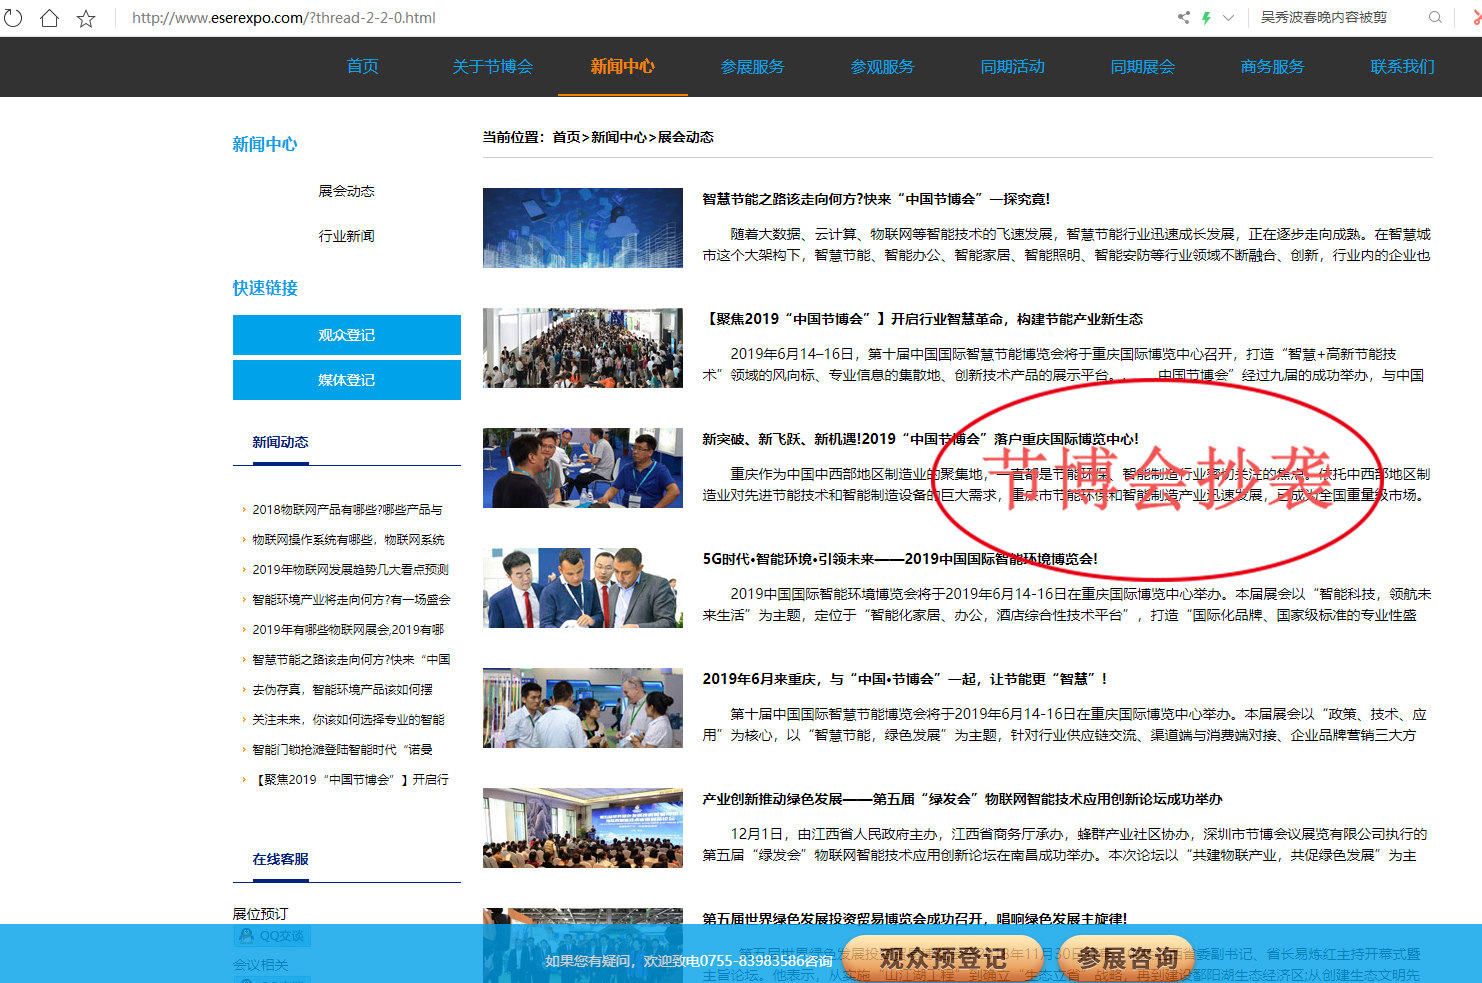Go to 参观服务 in the top navigation
The height and width of the screenshot is (983, 1482).
pyautogui.click(x=883, y=67)
